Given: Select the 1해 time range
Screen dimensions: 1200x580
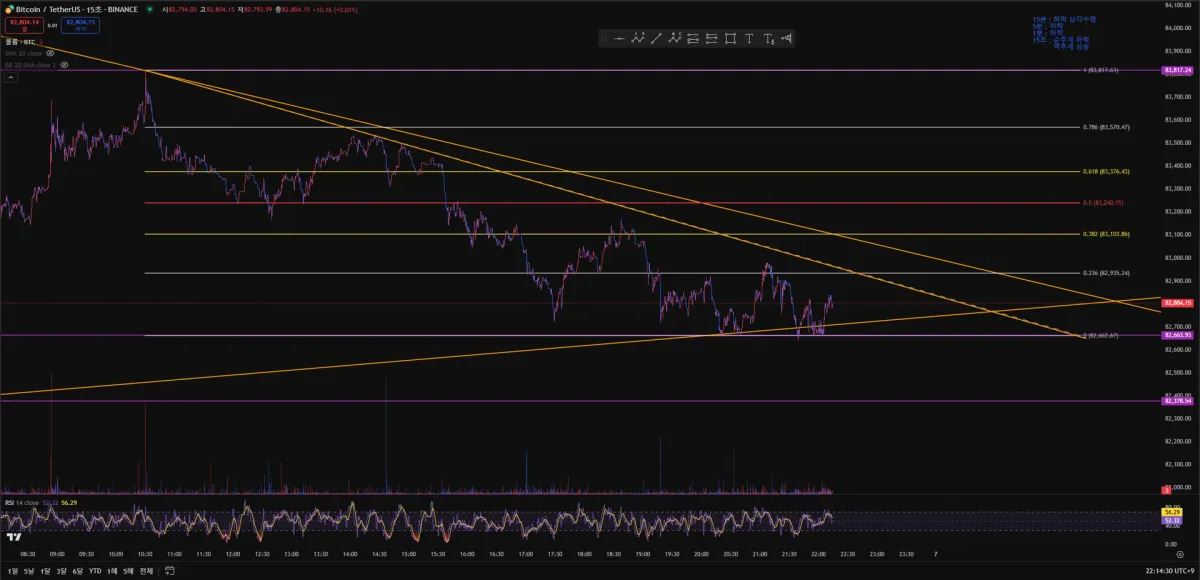Looking at the screenshot, I should pyautogui.click(x=112, y=571).
